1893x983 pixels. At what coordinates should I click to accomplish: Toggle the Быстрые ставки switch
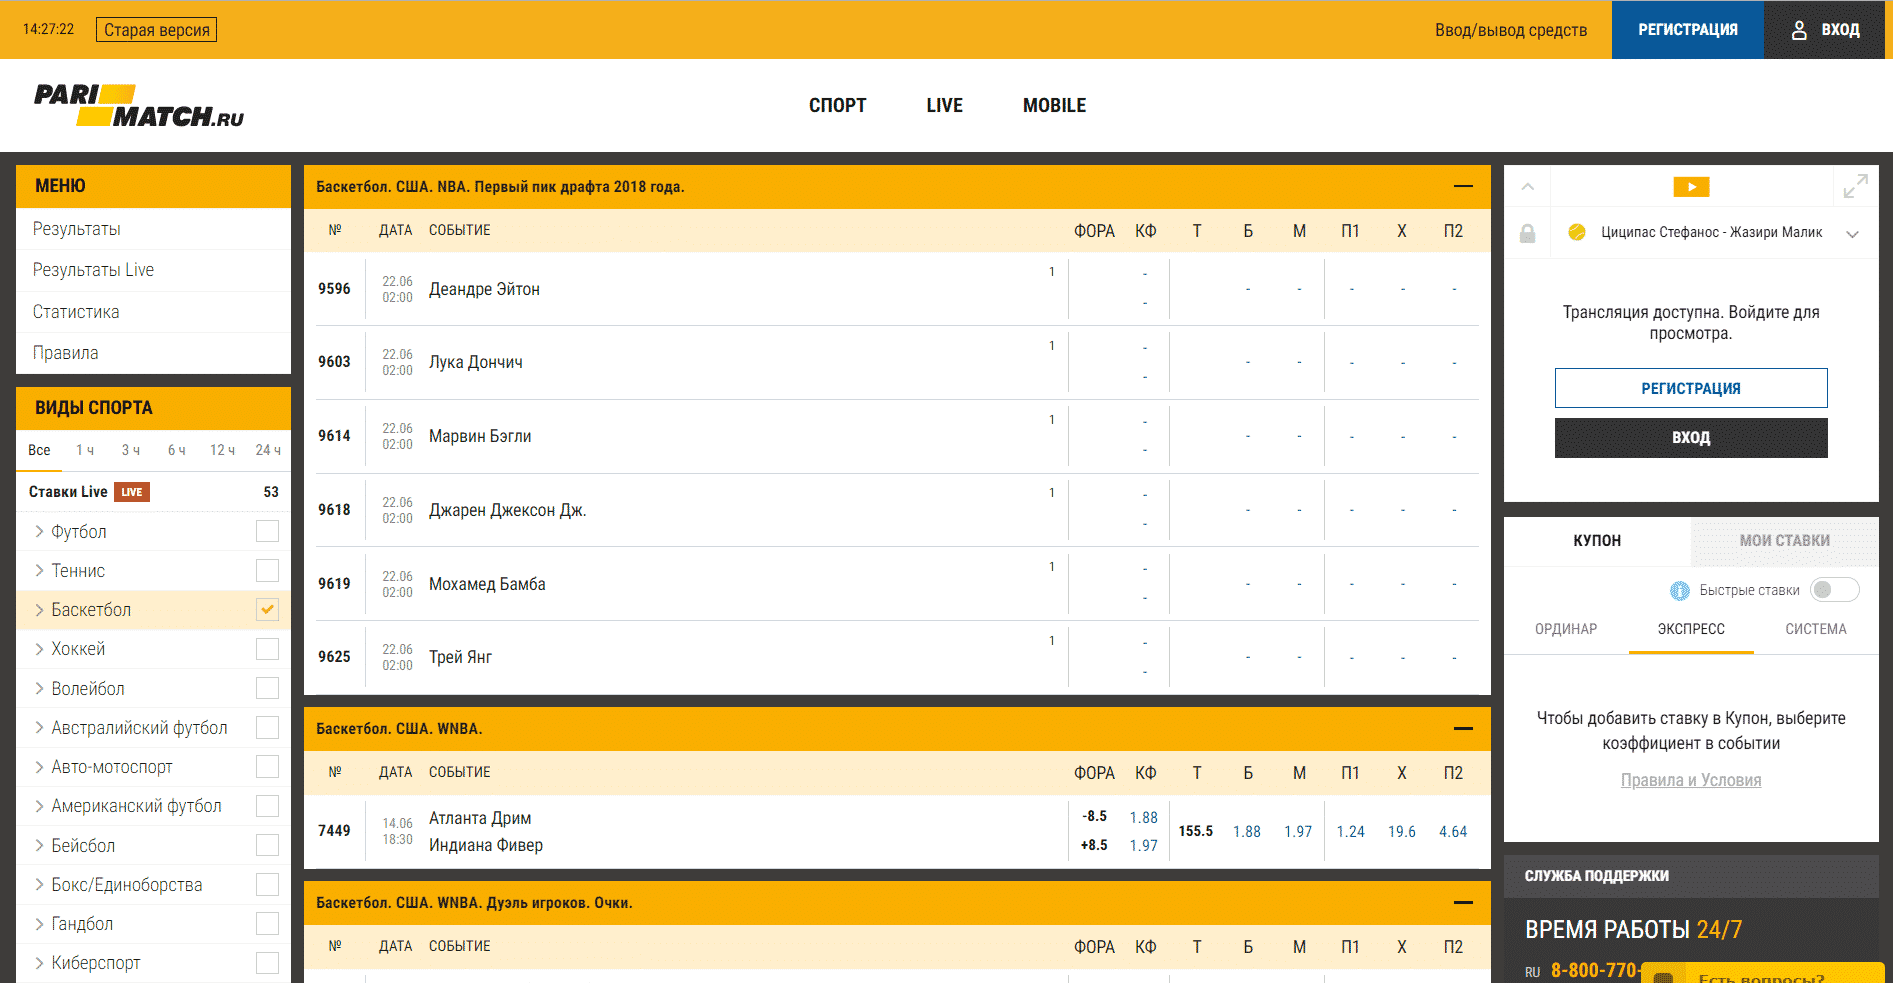[1834, 590]
